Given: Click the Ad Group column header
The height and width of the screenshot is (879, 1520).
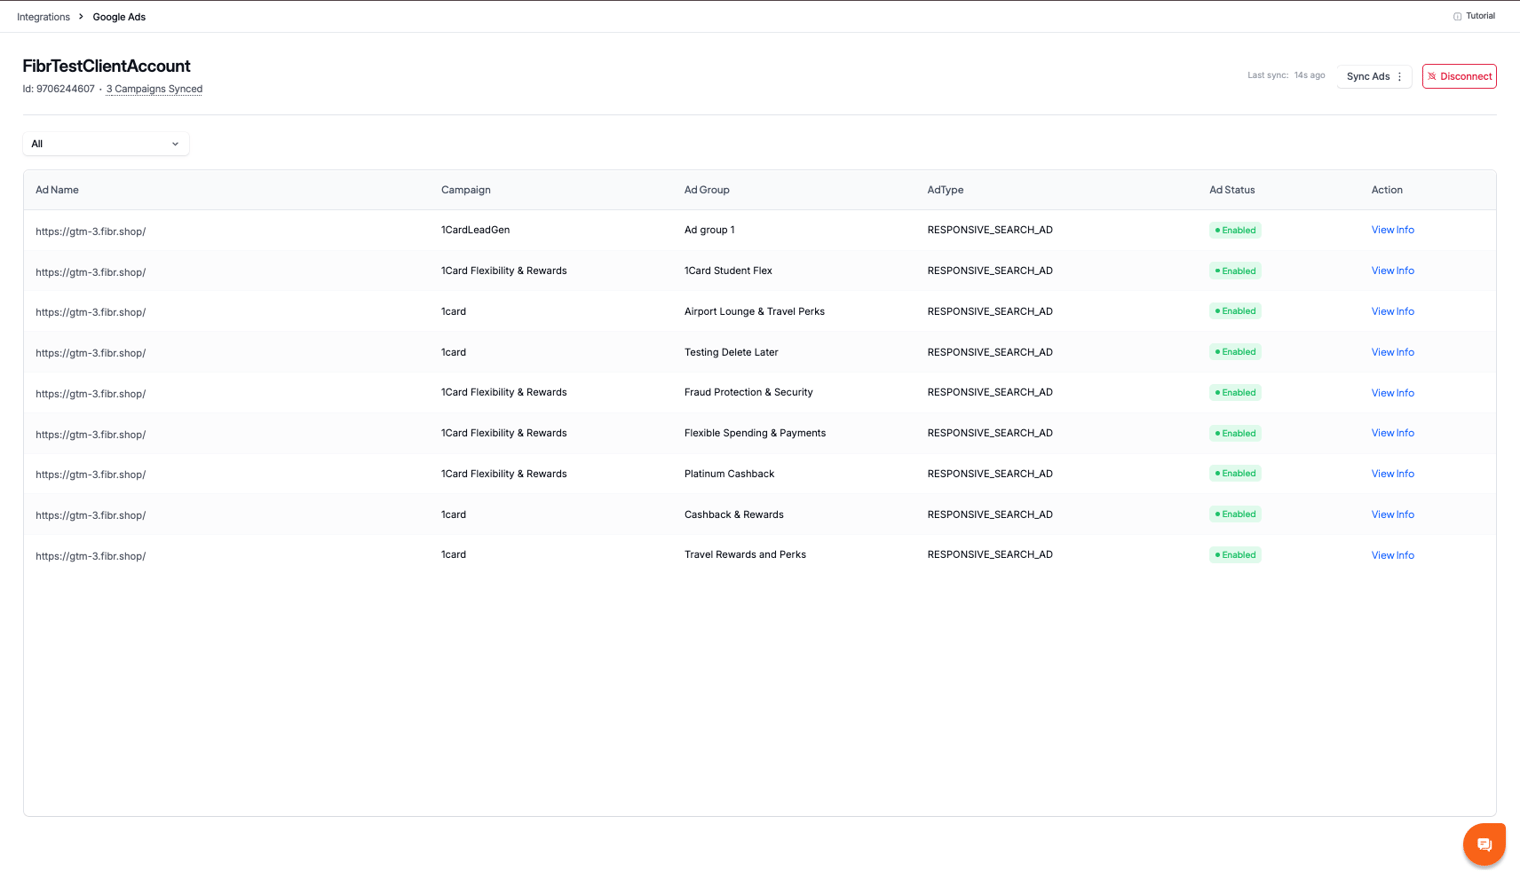Looking at the screenshot, I should [x=707, y=190].
